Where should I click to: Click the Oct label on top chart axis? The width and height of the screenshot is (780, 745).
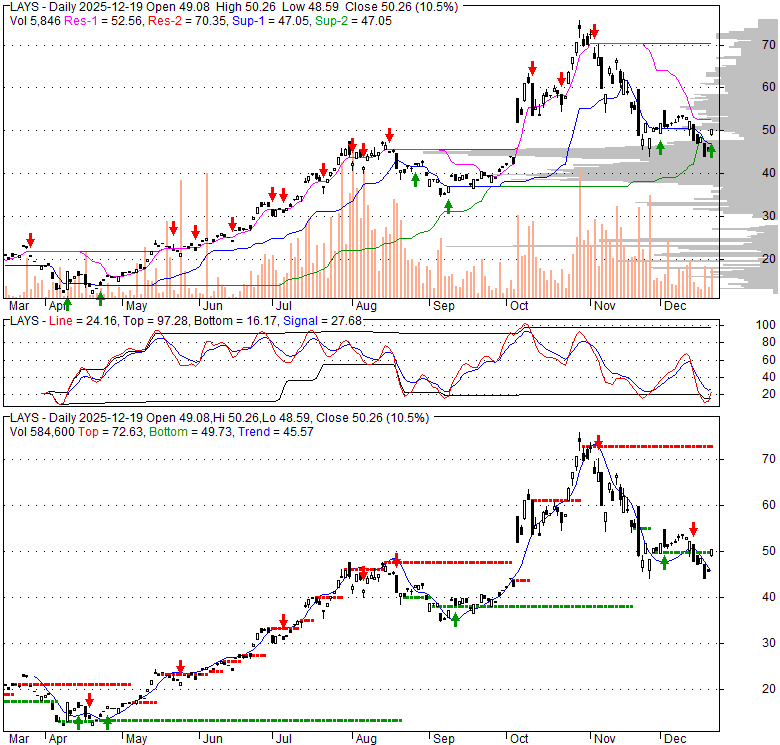click(x=519, y=305)
